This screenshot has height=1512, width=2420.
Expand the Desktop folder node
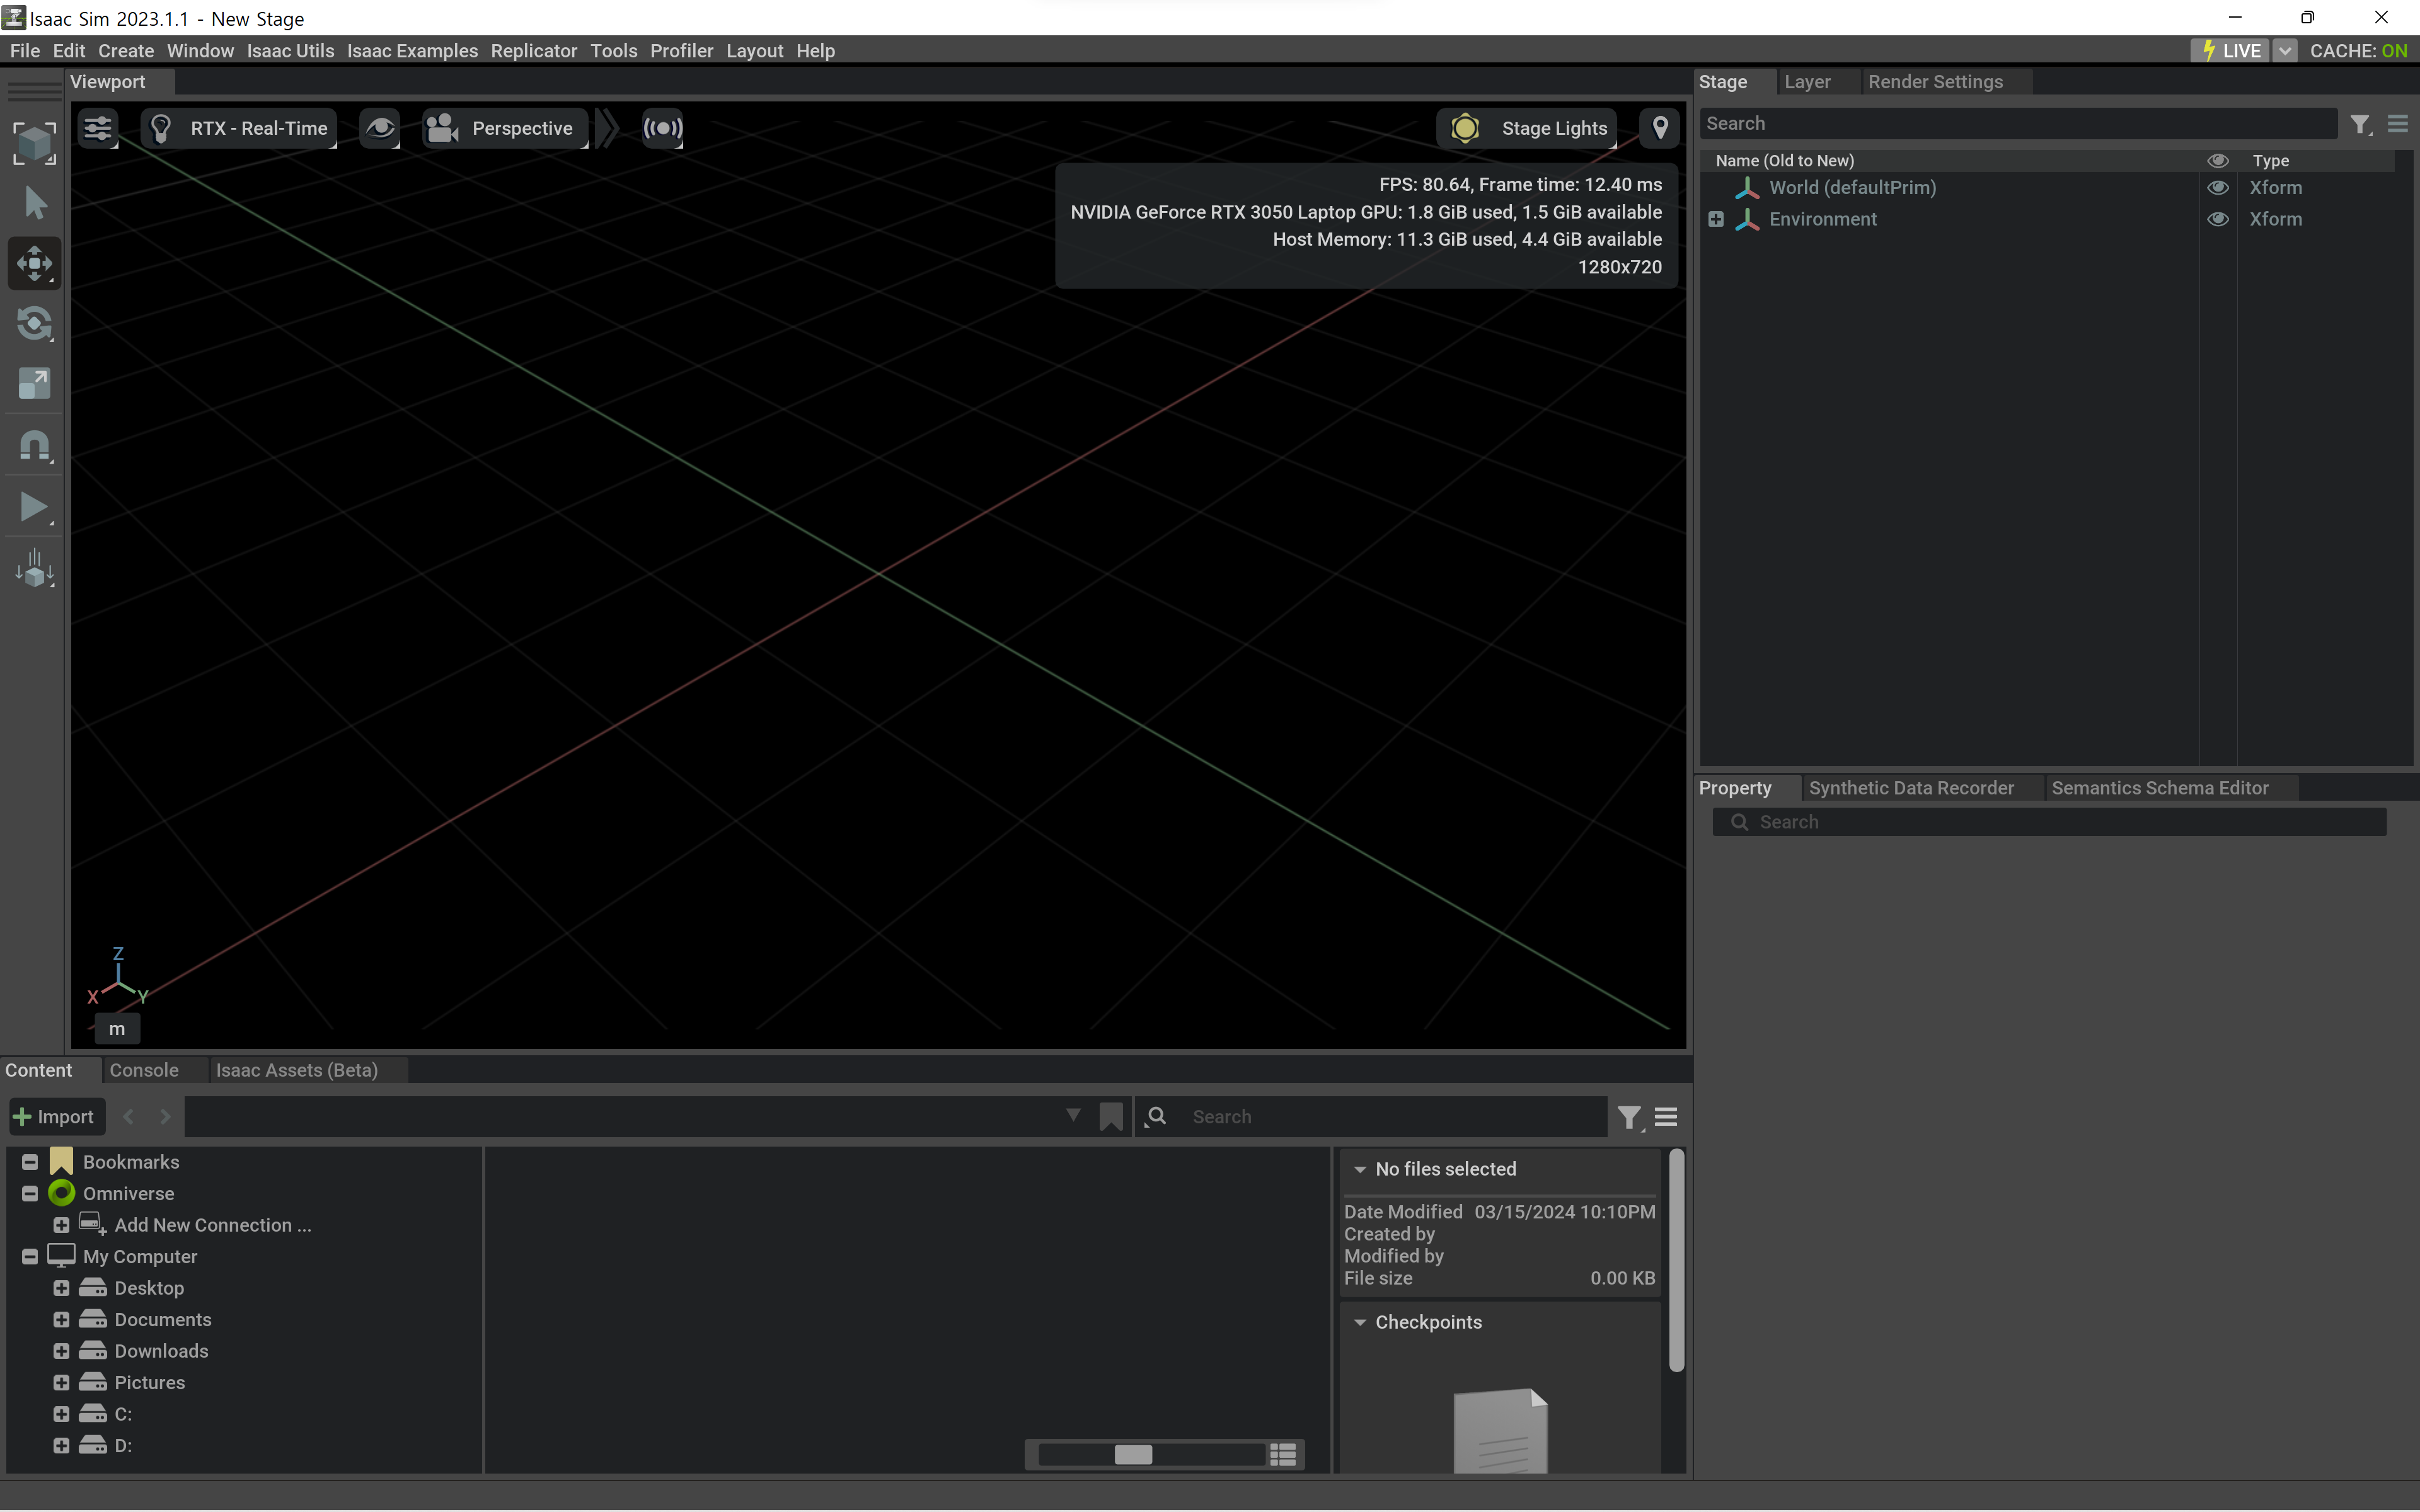(61, 1288)
